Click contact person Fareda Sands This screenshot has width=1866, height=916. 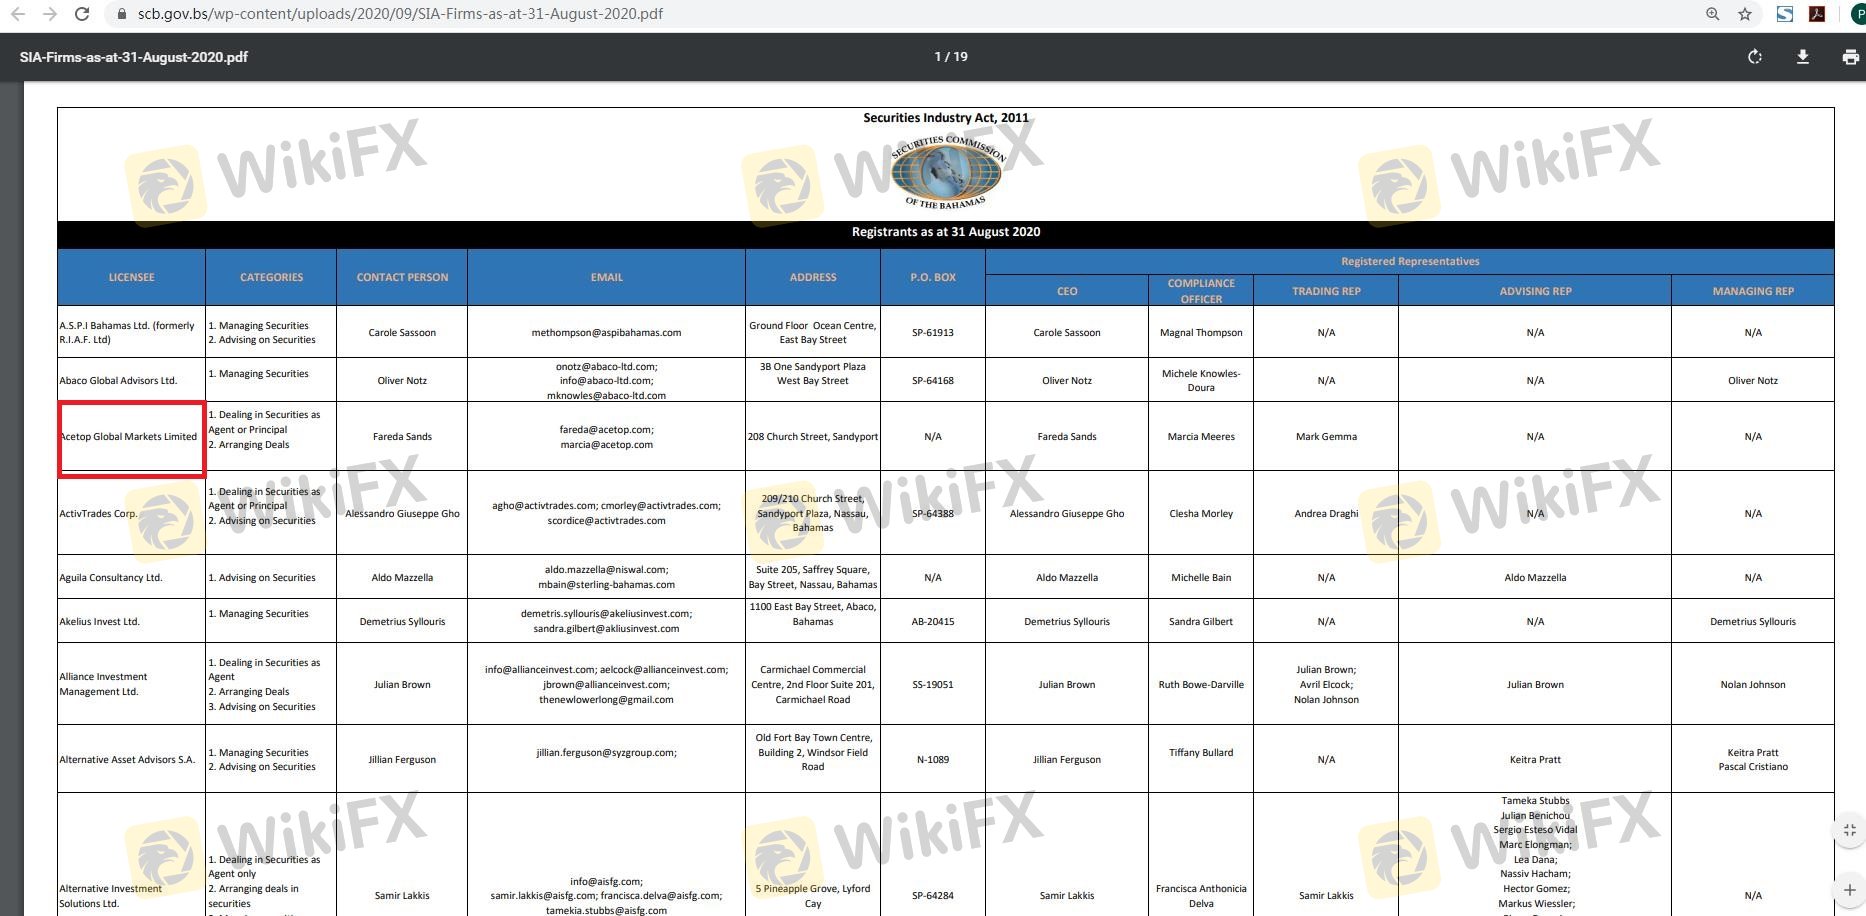[402, 437]
